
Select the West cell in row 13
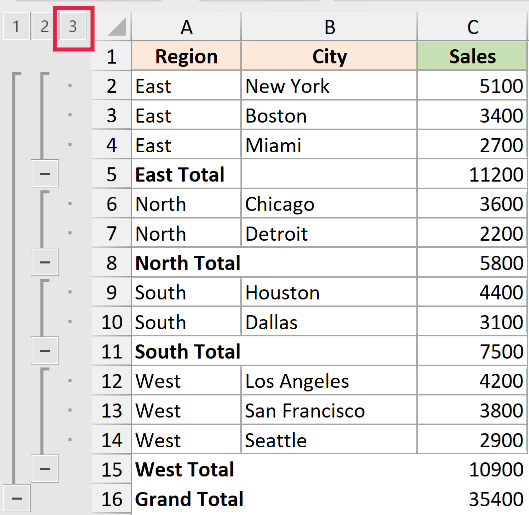coord(186,410)
